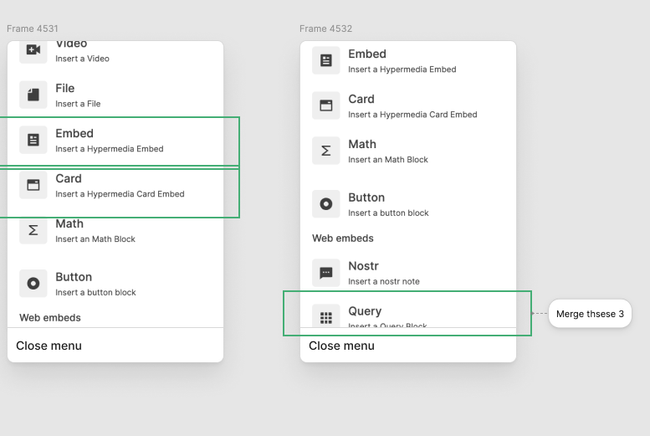The height and width of the screenshot is (436, 650).
Task: Pick the Button item in Frame 4532
Action: click(x=408, y=204)
